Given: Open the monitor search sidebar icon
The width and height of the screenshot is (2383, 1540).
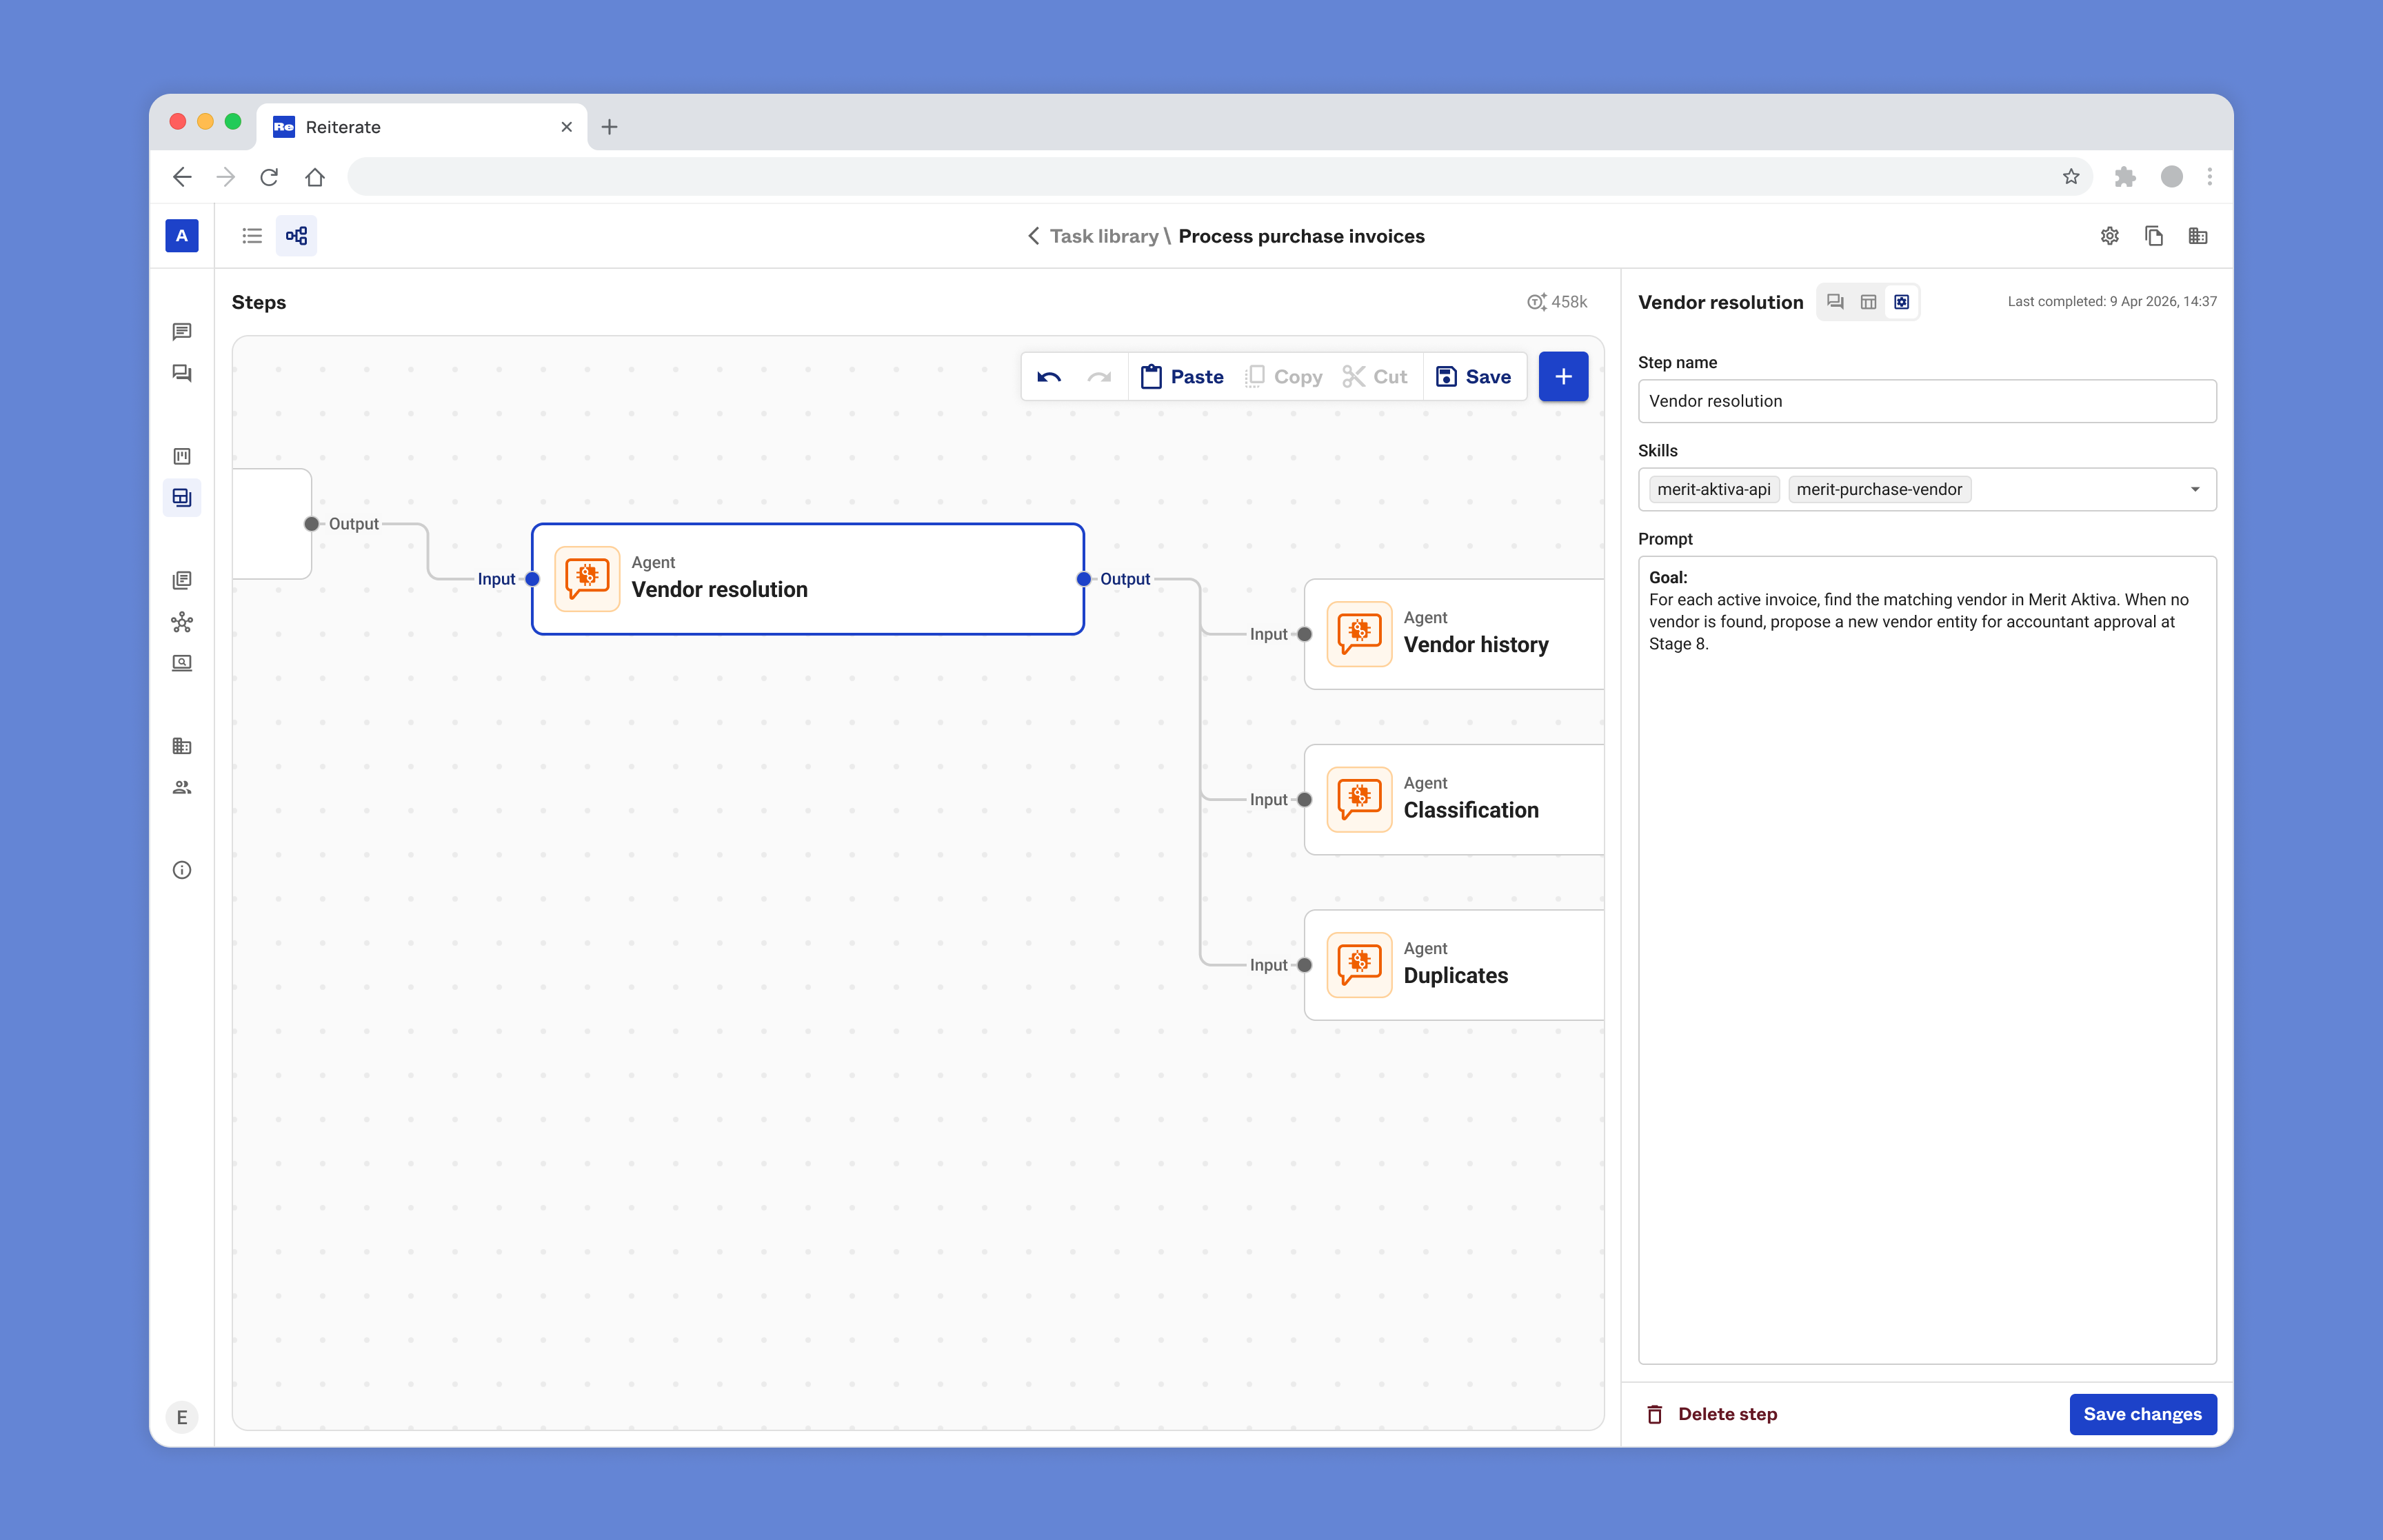Looking at the screenshot, I should pyautogui.click(x=181, y=663).
